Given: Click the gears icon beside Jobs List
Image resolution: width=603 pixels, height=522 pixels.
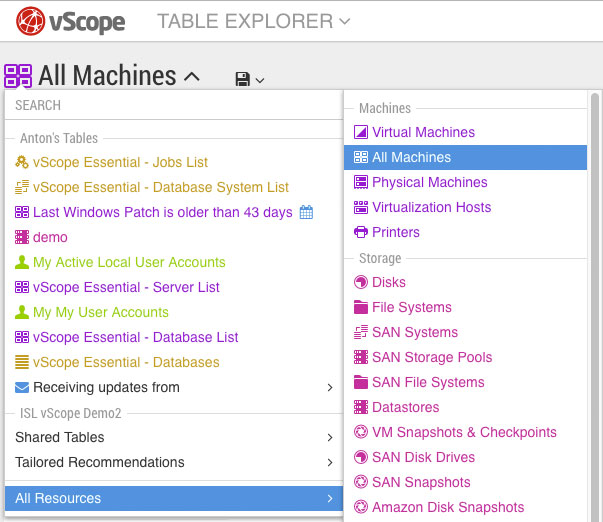Looking at the screenshot, I should click(x=22, y=162).
